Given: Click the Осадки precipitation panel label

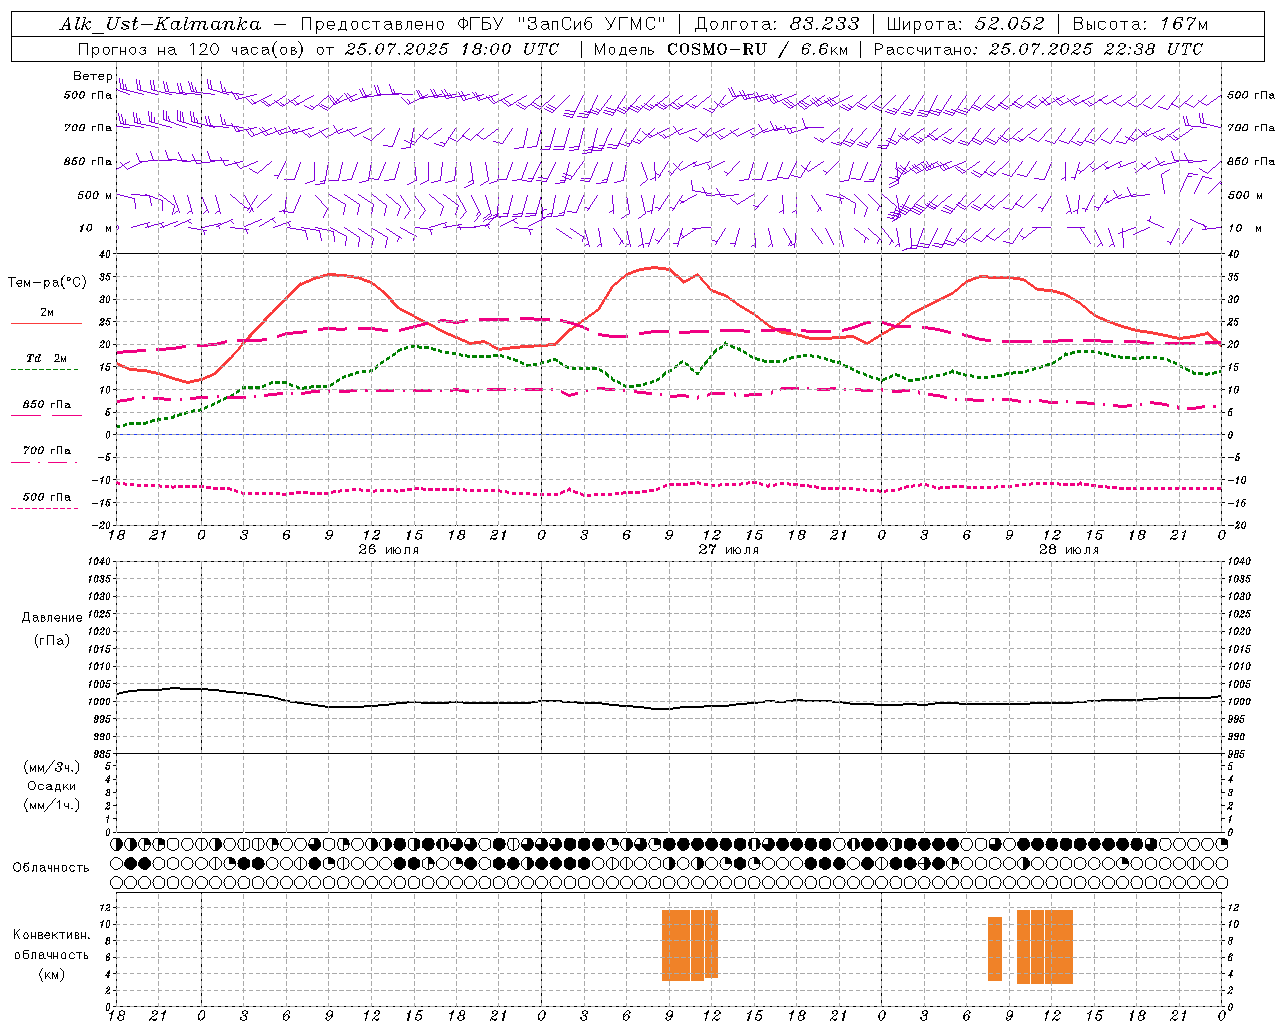Looking at the screenshot, I should [x=52, y=786].
